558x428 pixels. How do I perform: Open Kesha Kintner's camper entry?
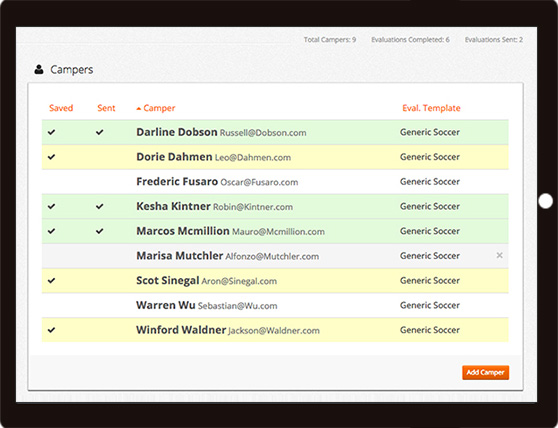[173, 206]
